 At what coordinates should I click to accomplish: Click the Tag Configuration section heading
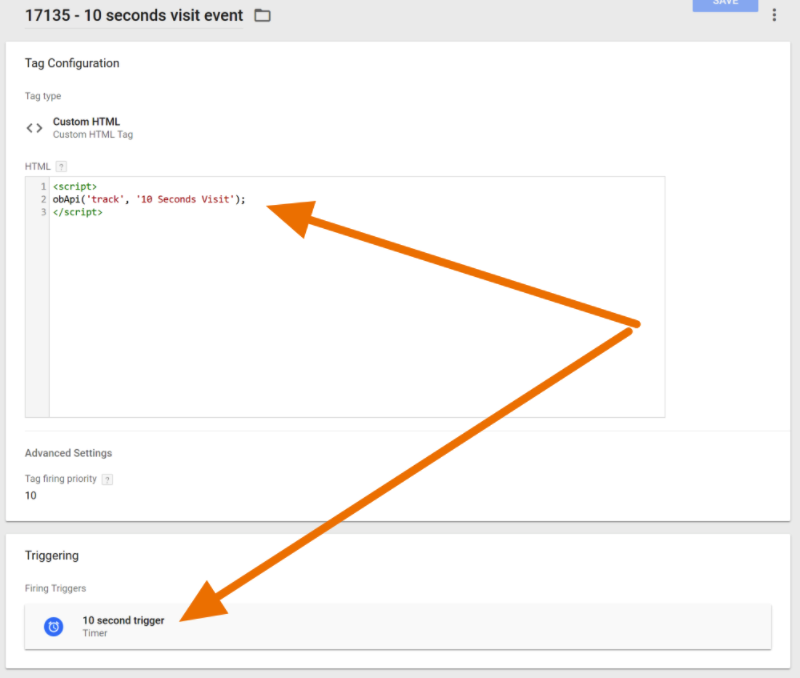pyautogui.click(x=72, y=63)
